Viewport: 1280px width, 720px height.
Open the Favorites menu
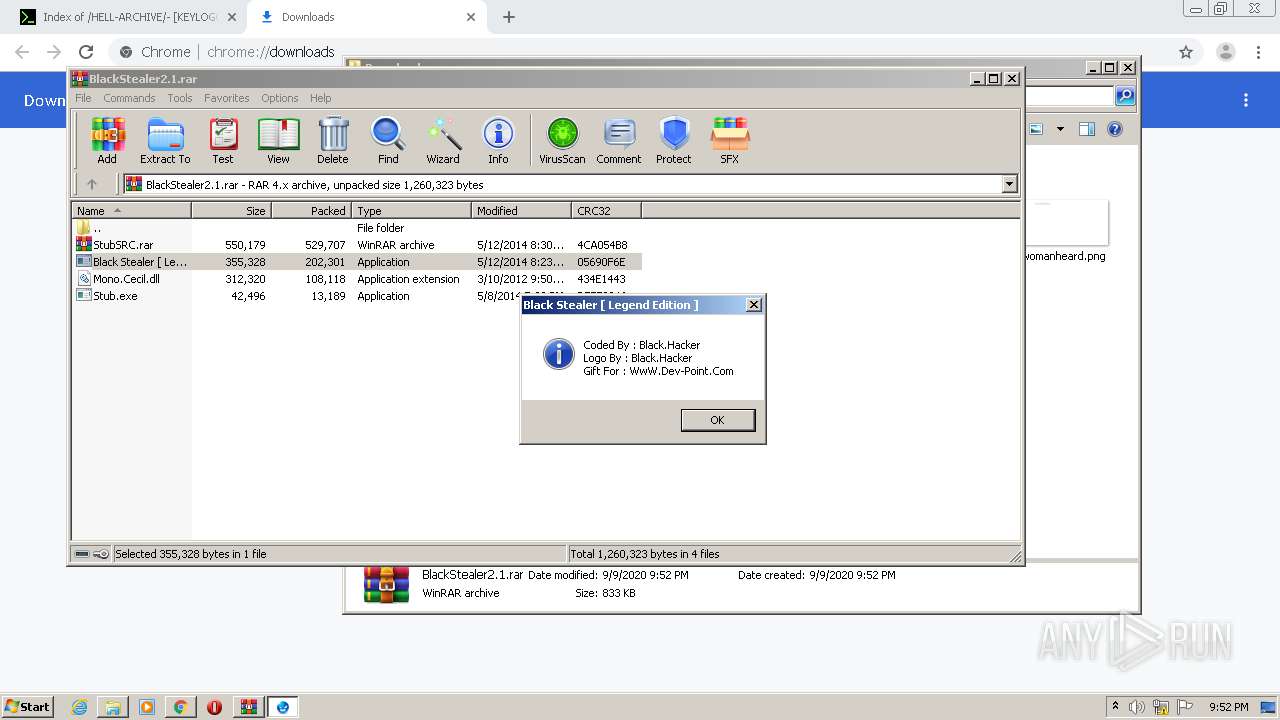[227, 98]
